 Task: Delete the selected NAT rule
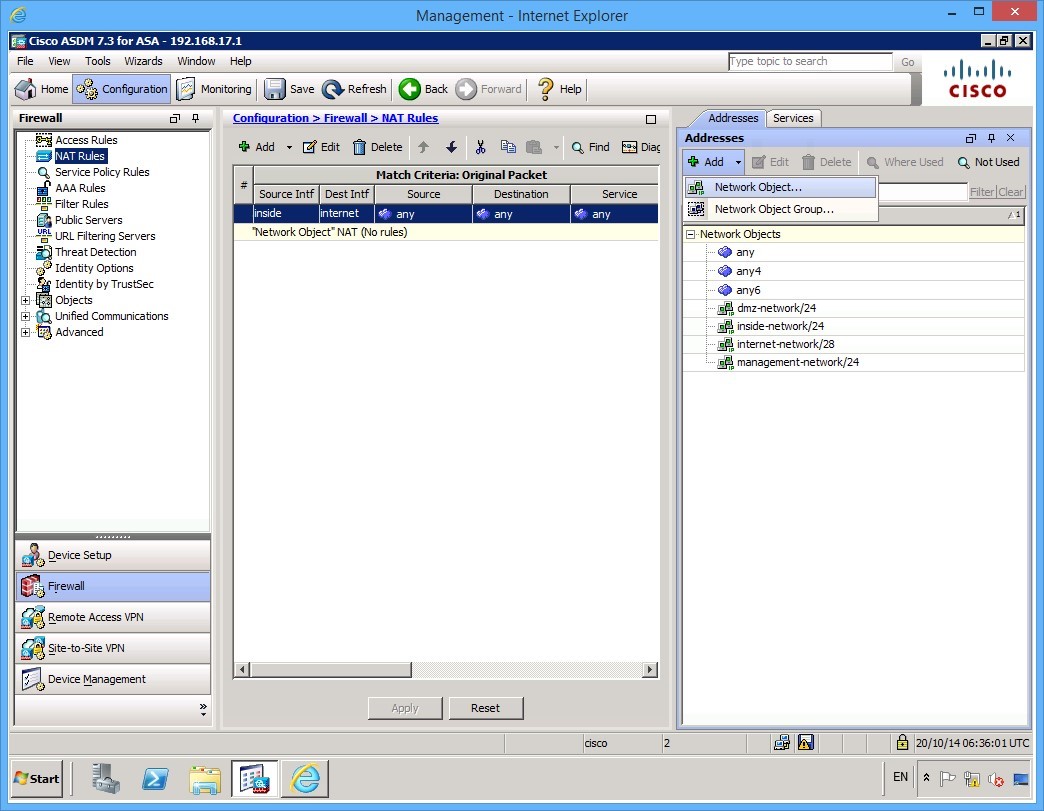(x=377, y=146)
